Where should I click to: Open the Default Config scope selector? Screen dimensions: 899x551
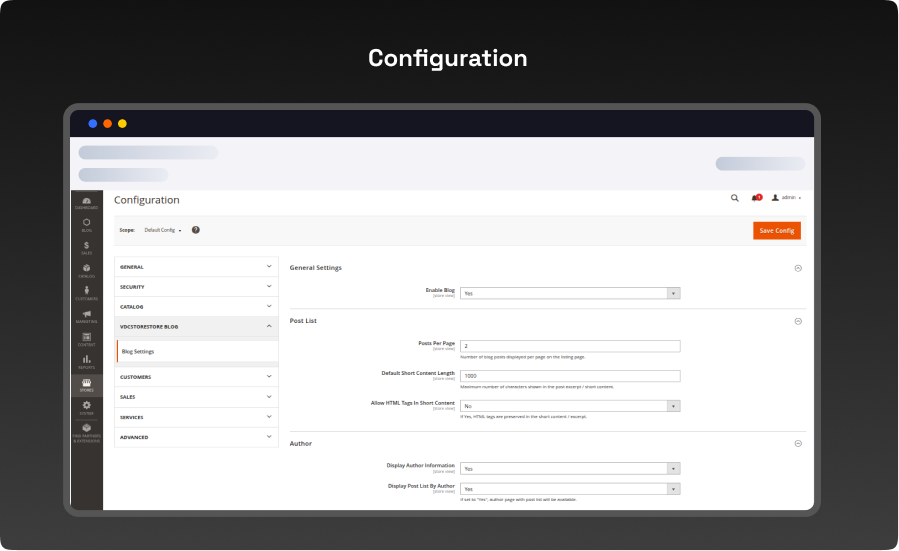point(163,230)
